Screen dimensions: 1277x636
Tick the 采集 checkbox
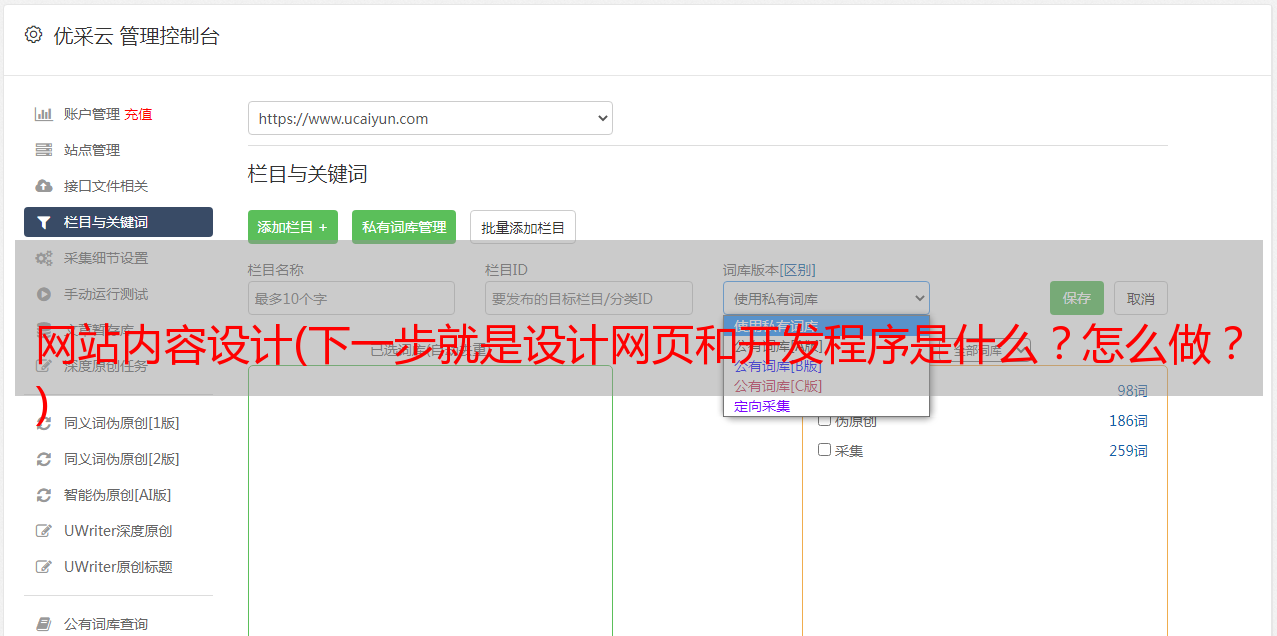click(825, 450)
